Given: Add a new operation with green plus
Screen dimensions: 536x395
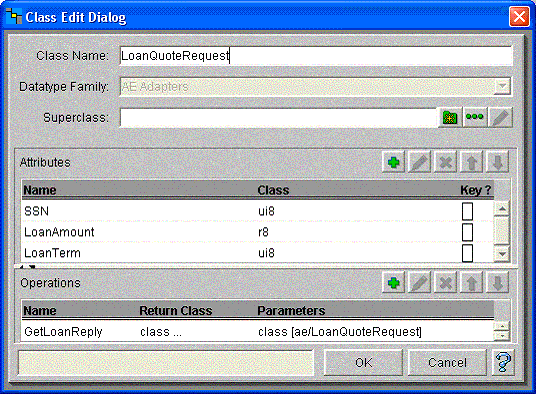Looking at the screenshot, I should [x=393, y=283].
